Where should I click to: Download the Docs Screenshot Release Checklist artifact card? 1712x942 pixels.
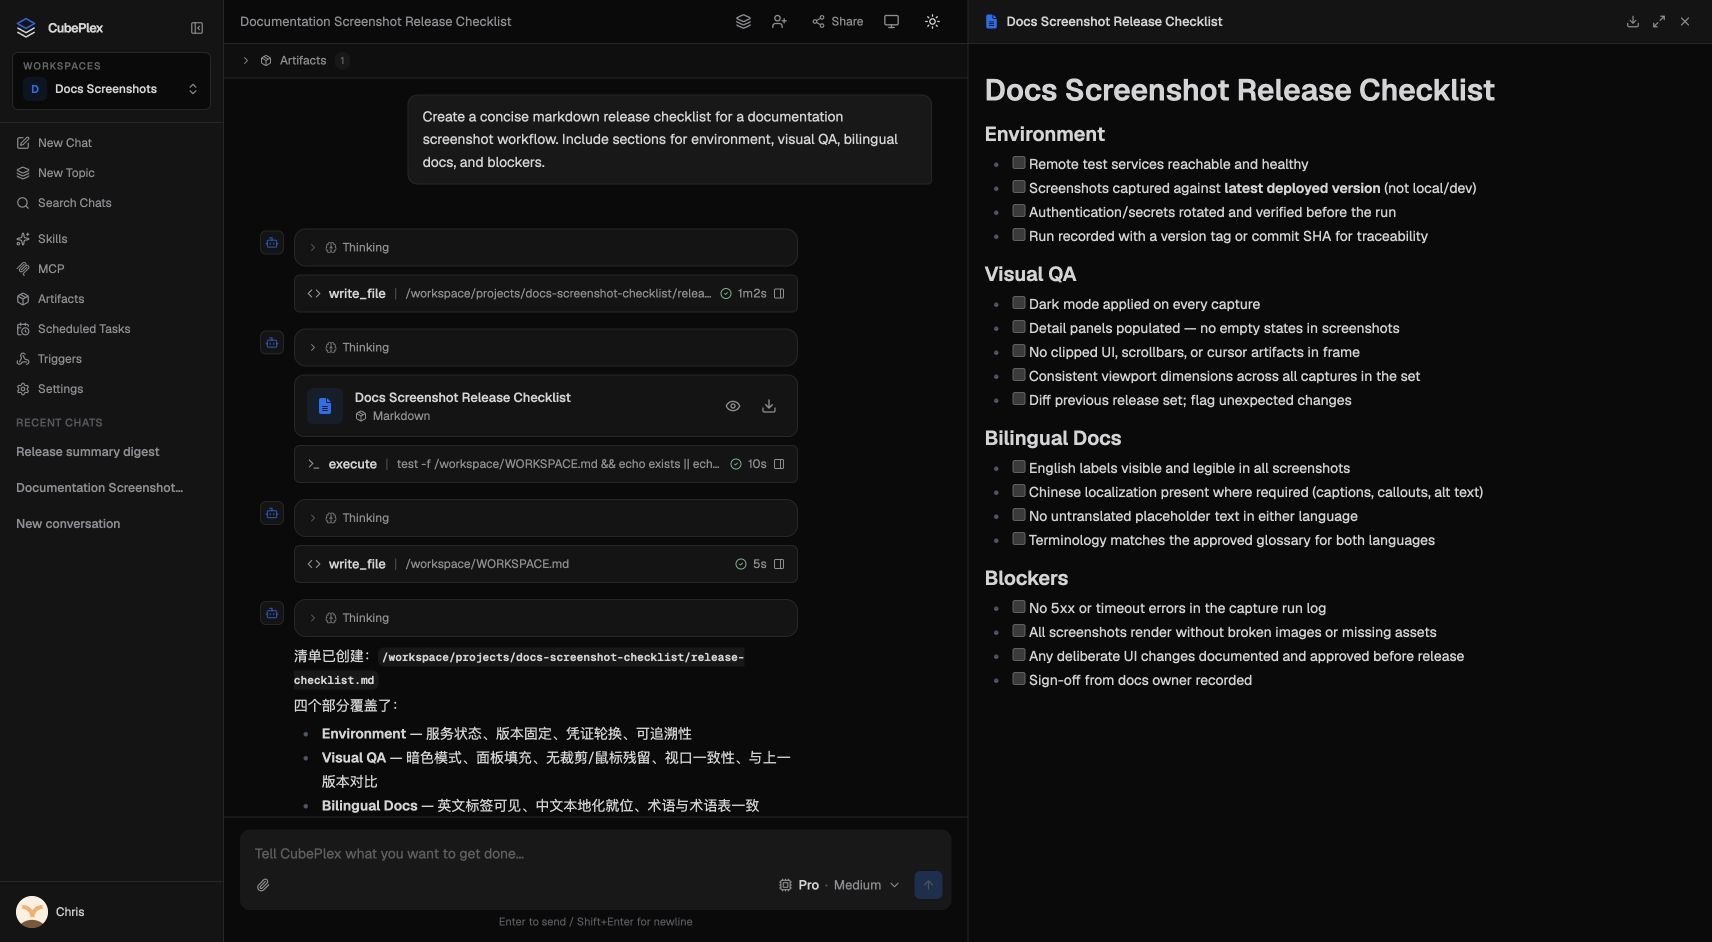point(769,406)
